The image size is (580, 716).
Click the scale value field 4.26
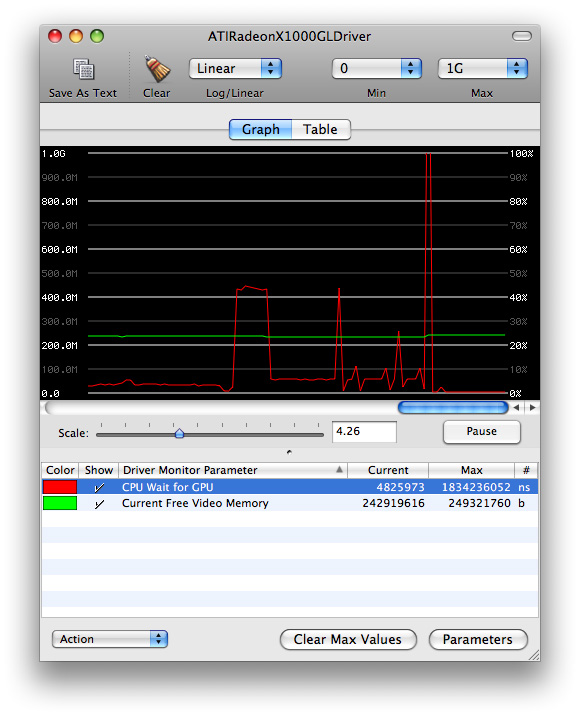[x=364, y=432]
